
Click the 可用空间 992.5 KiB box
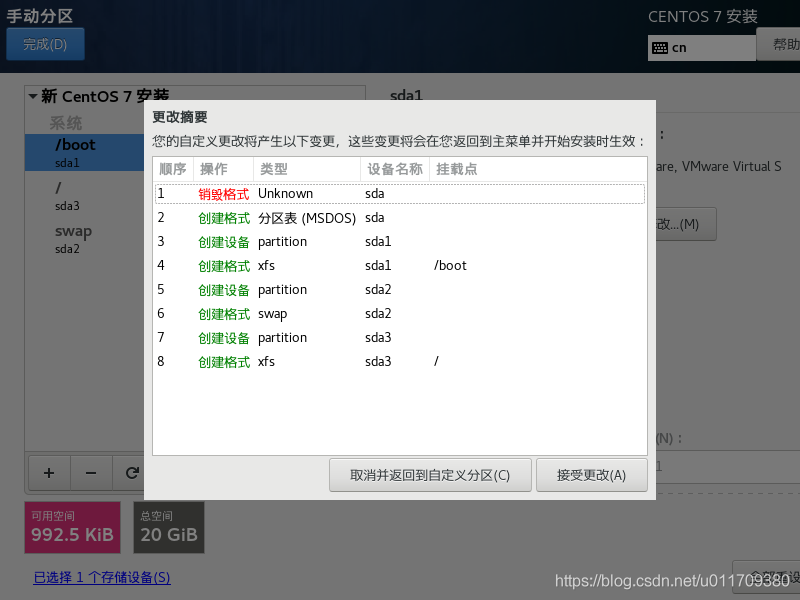(72, 527)
